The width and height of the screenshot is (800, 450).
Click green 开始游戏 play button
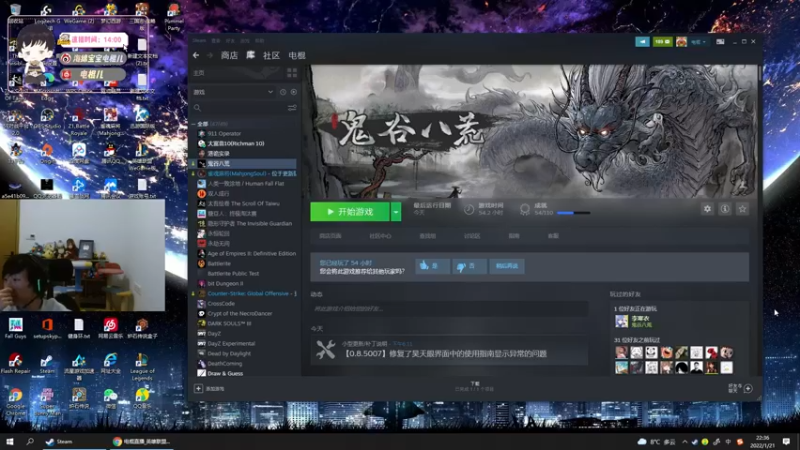(350, 212)
